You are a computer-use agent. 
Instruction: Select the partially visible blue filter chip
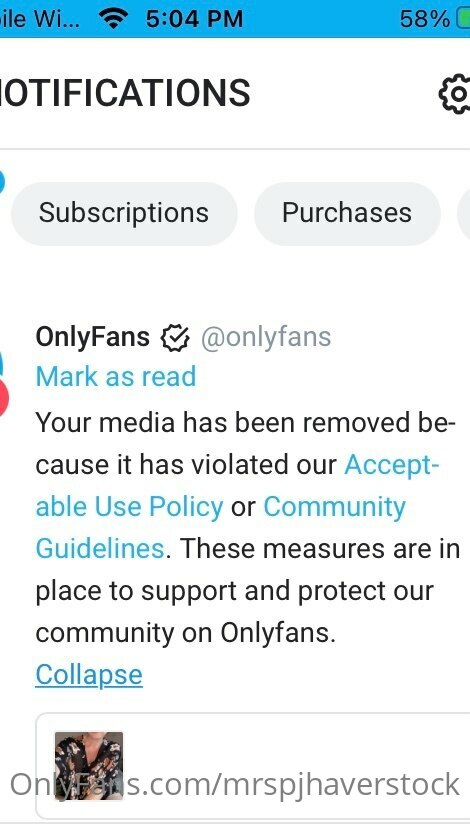(x=2, y=181)
